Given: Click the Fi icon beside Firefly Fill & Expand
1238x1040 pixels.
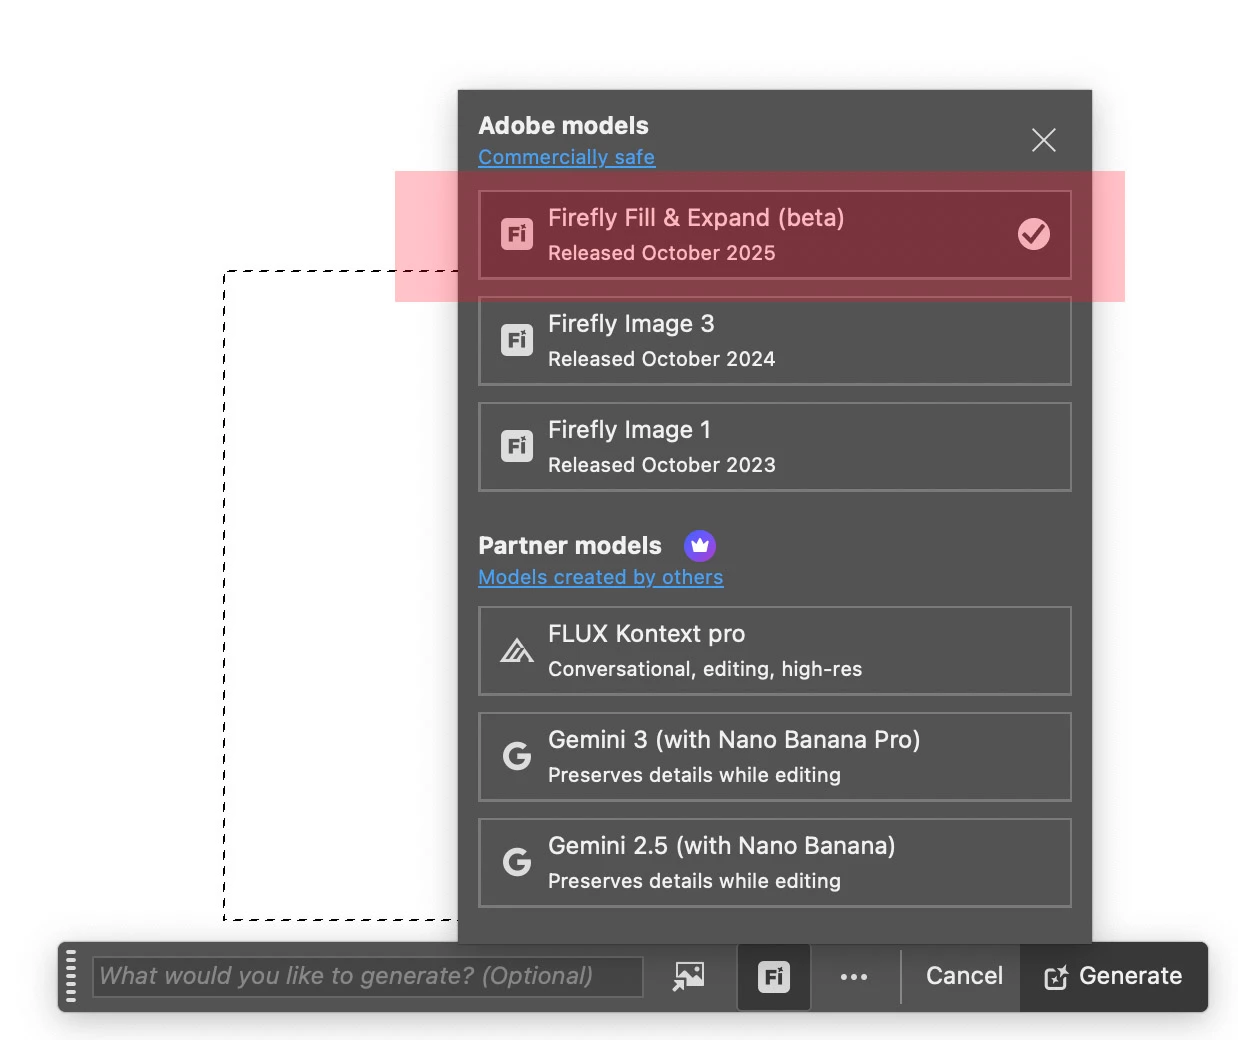Looking at the screenshot, I should pyautogui.click(x=517, y=234).
